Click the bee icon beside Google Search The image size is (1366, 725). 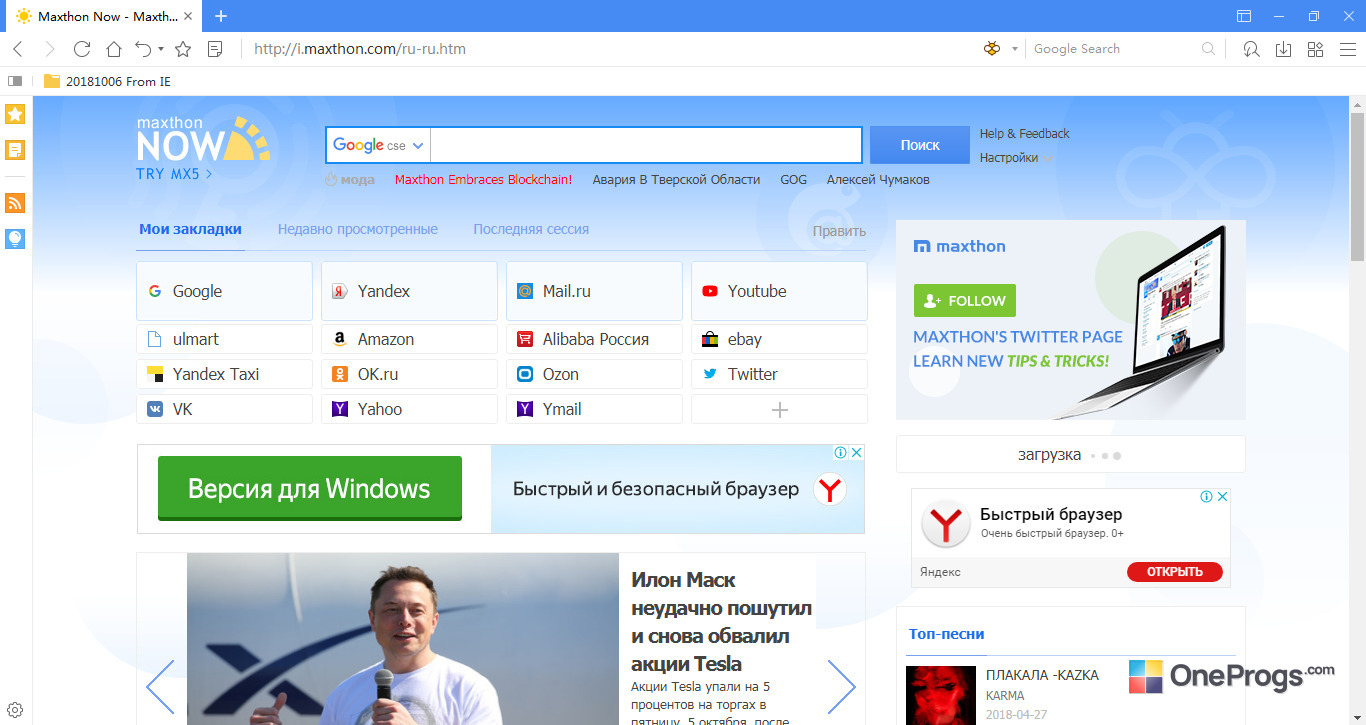point(992,49)
